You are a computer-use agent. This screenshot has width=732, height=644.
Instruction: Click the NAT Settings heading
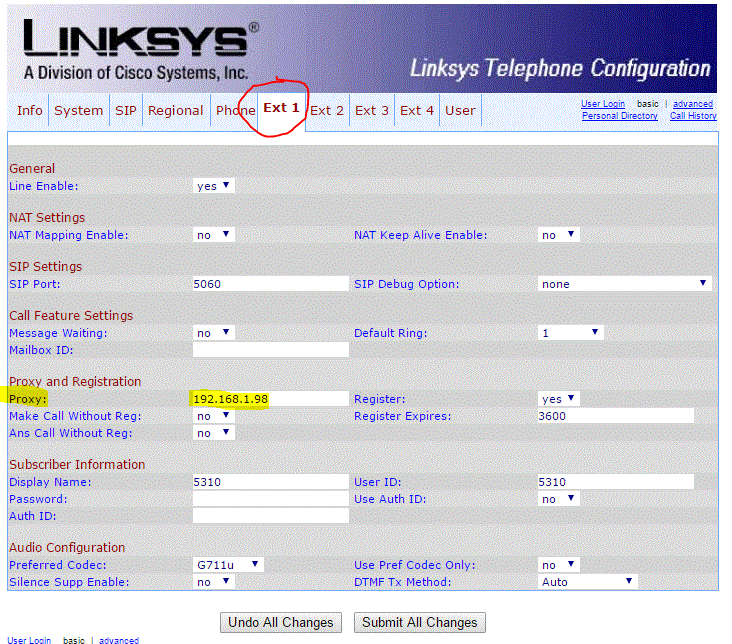pos(47,218)
